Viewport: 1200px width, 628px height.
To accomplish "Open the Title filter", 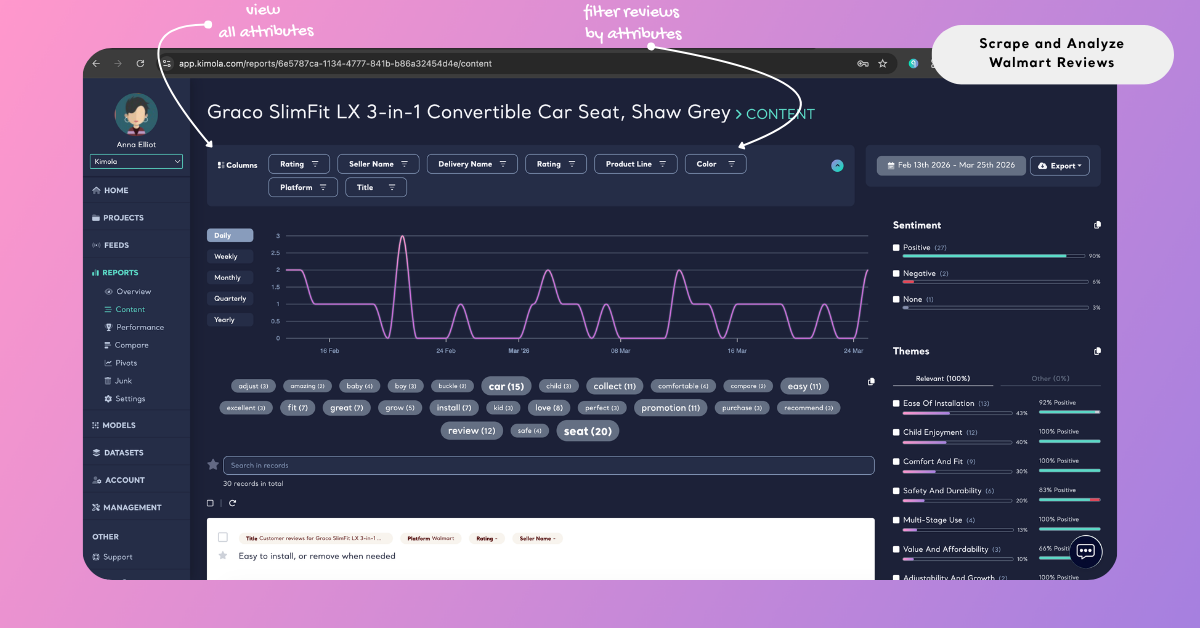I will (x=376, y=187).
